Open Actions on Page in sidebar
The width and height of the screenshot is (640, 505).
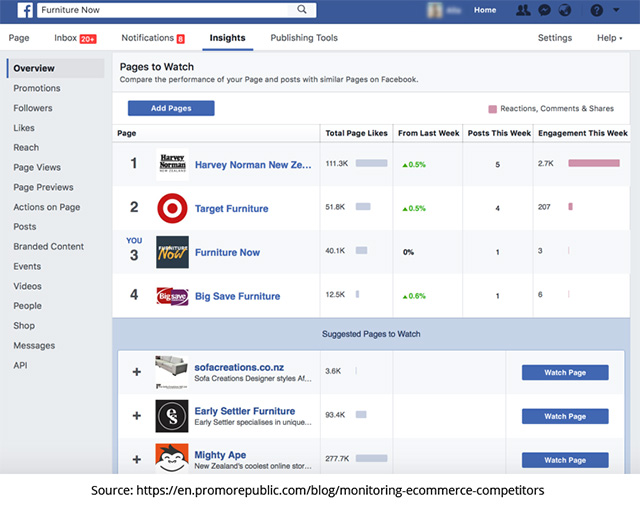click(x=47, y=207)
